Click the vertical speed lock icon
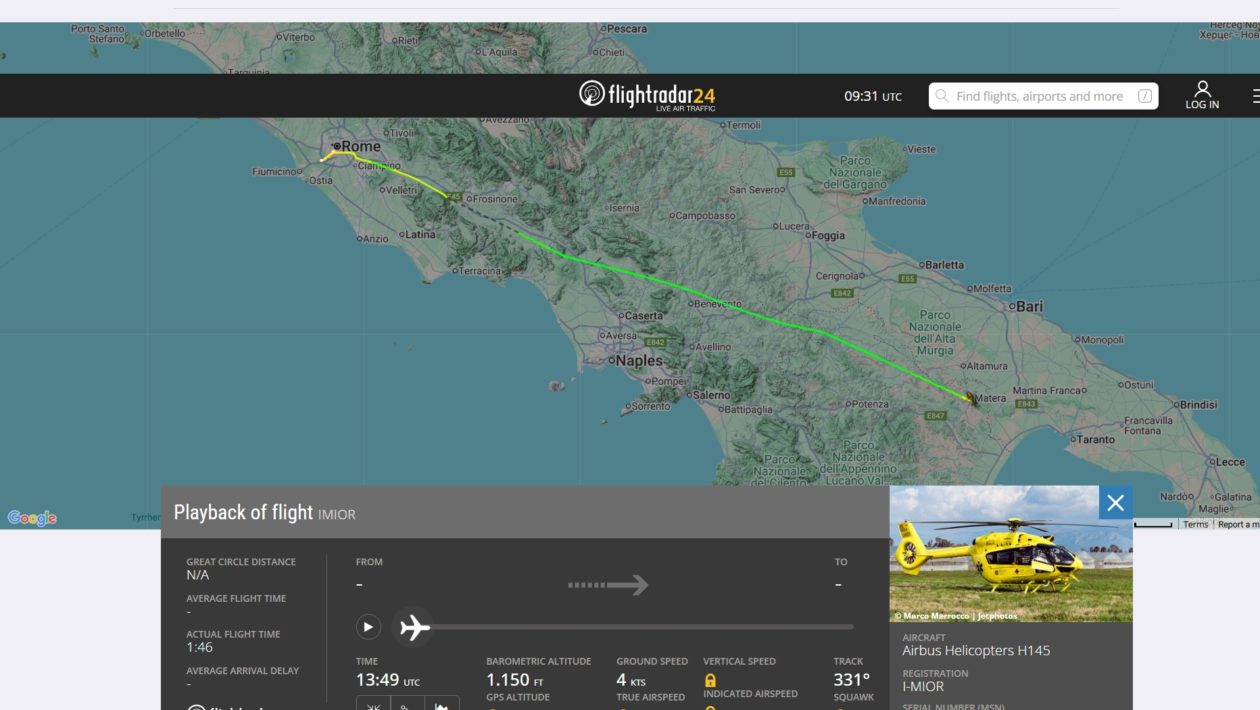 710,681
